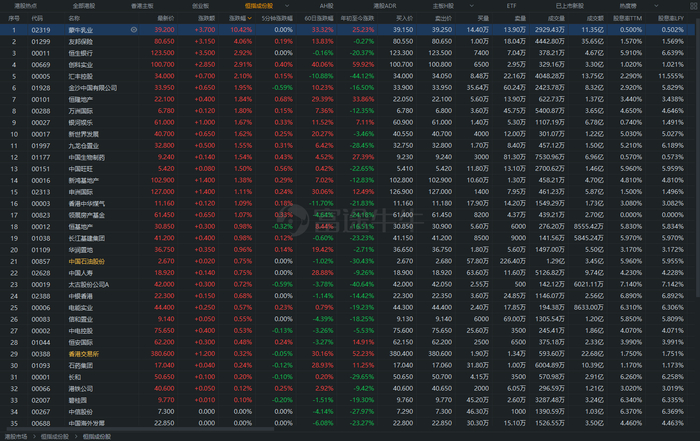Switch to the 港股热点 tab
This screenshot has height=441, width=700.
(x=25, y=6)
